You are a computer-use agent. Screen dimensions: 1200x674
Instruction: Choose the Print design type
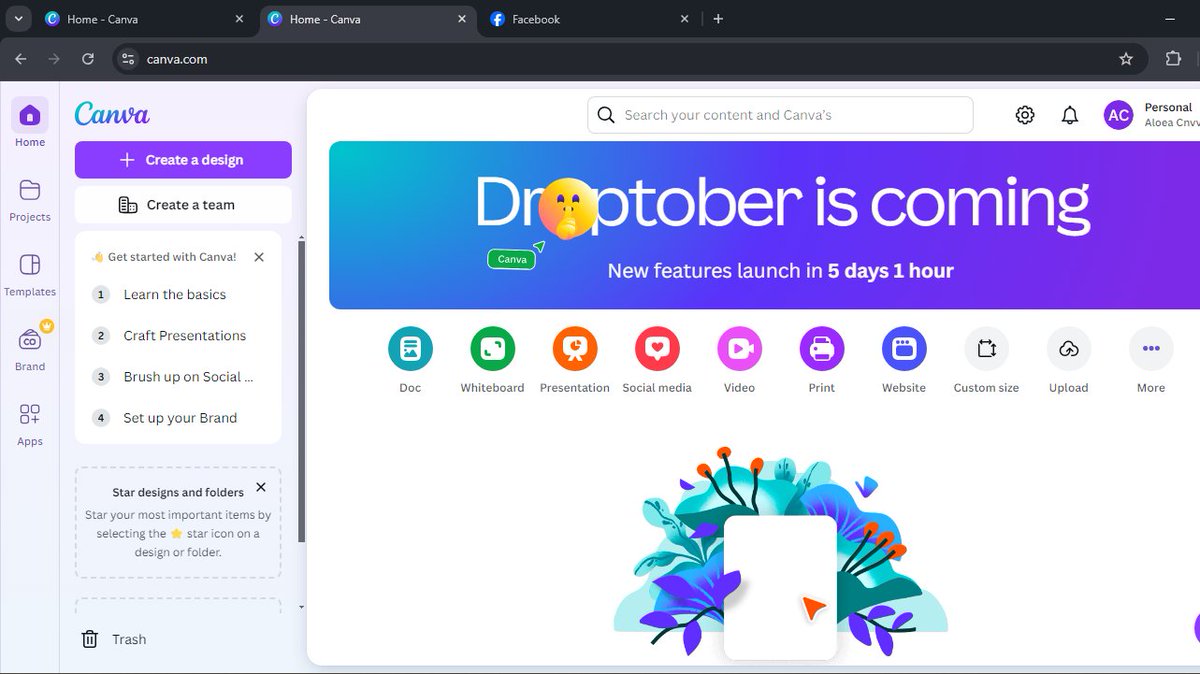822,349
